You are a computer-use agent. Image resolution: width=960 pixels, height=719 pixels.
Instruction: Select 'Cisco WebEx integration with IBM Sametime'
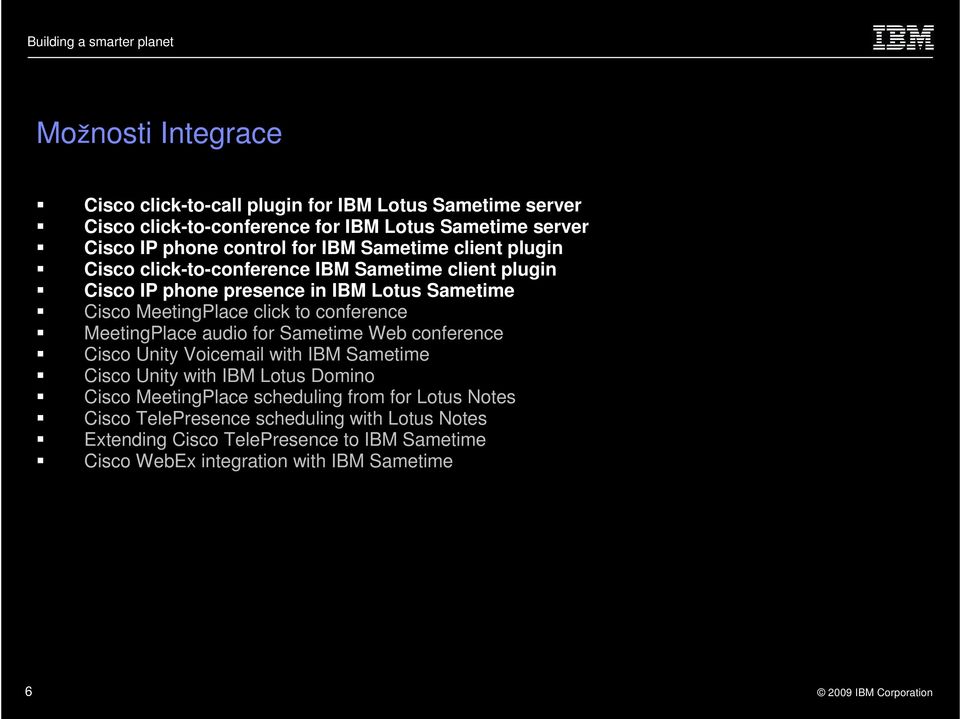click(x=268, y=461)
